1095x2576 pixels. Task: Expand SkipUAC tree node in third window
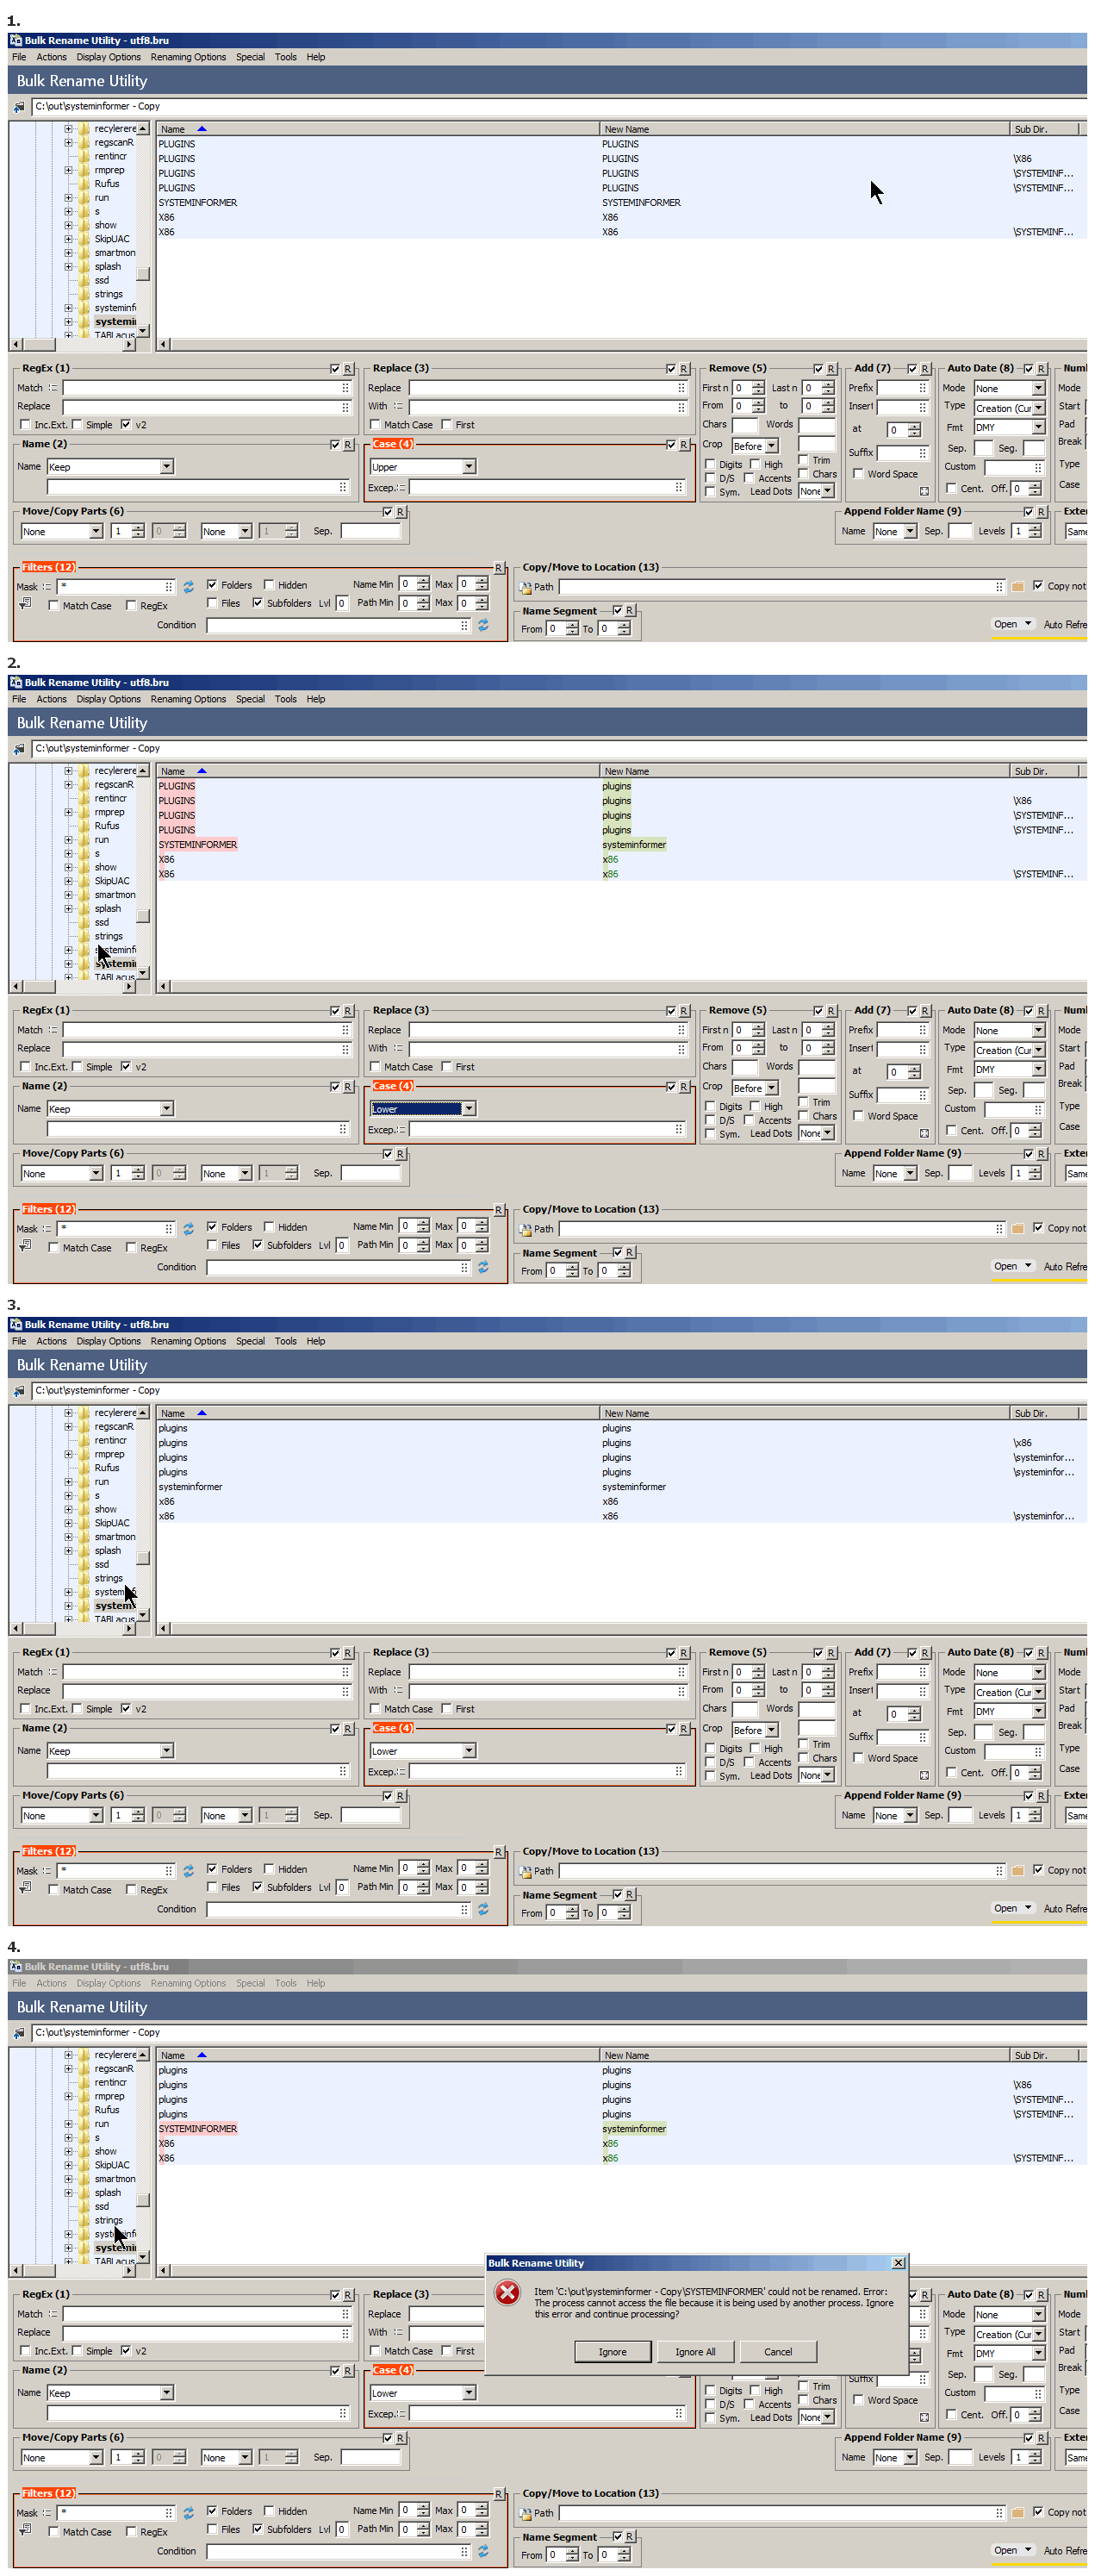(x=68, y=1523)
